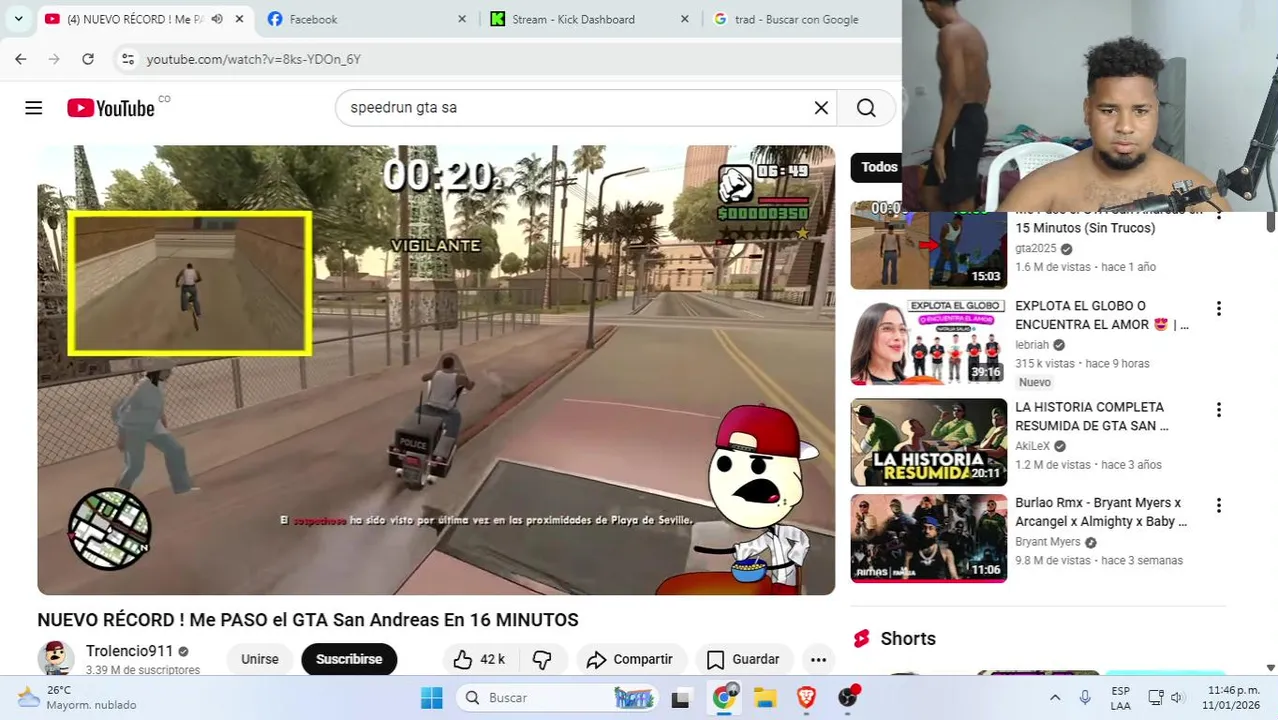Image resolution: width=1278 pixels, height=720 pixels.
Task: Go back with the browser back arrow
Action: pos(21,59)
